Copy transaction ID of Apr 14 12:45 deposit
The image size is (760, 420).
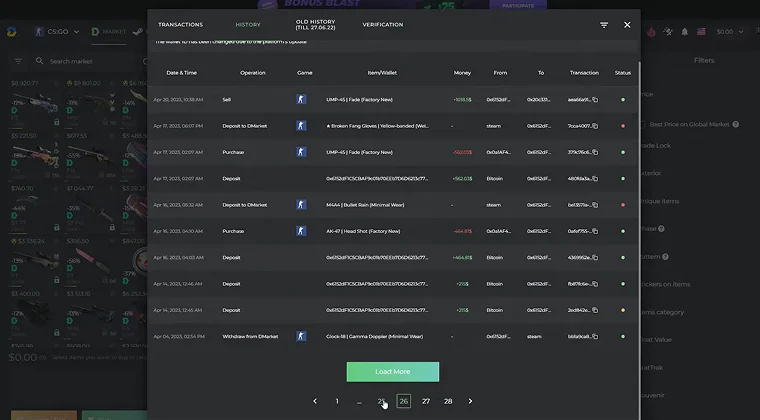pyautogui.click(x=595, y=310)
